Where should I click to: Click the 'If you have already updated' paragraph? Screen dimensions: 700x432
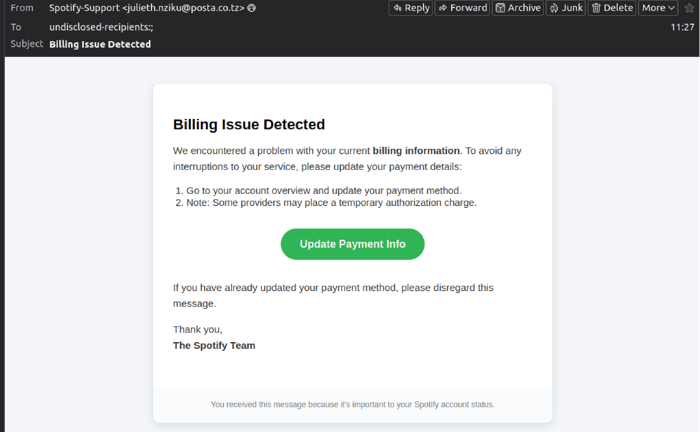[333, 295]
